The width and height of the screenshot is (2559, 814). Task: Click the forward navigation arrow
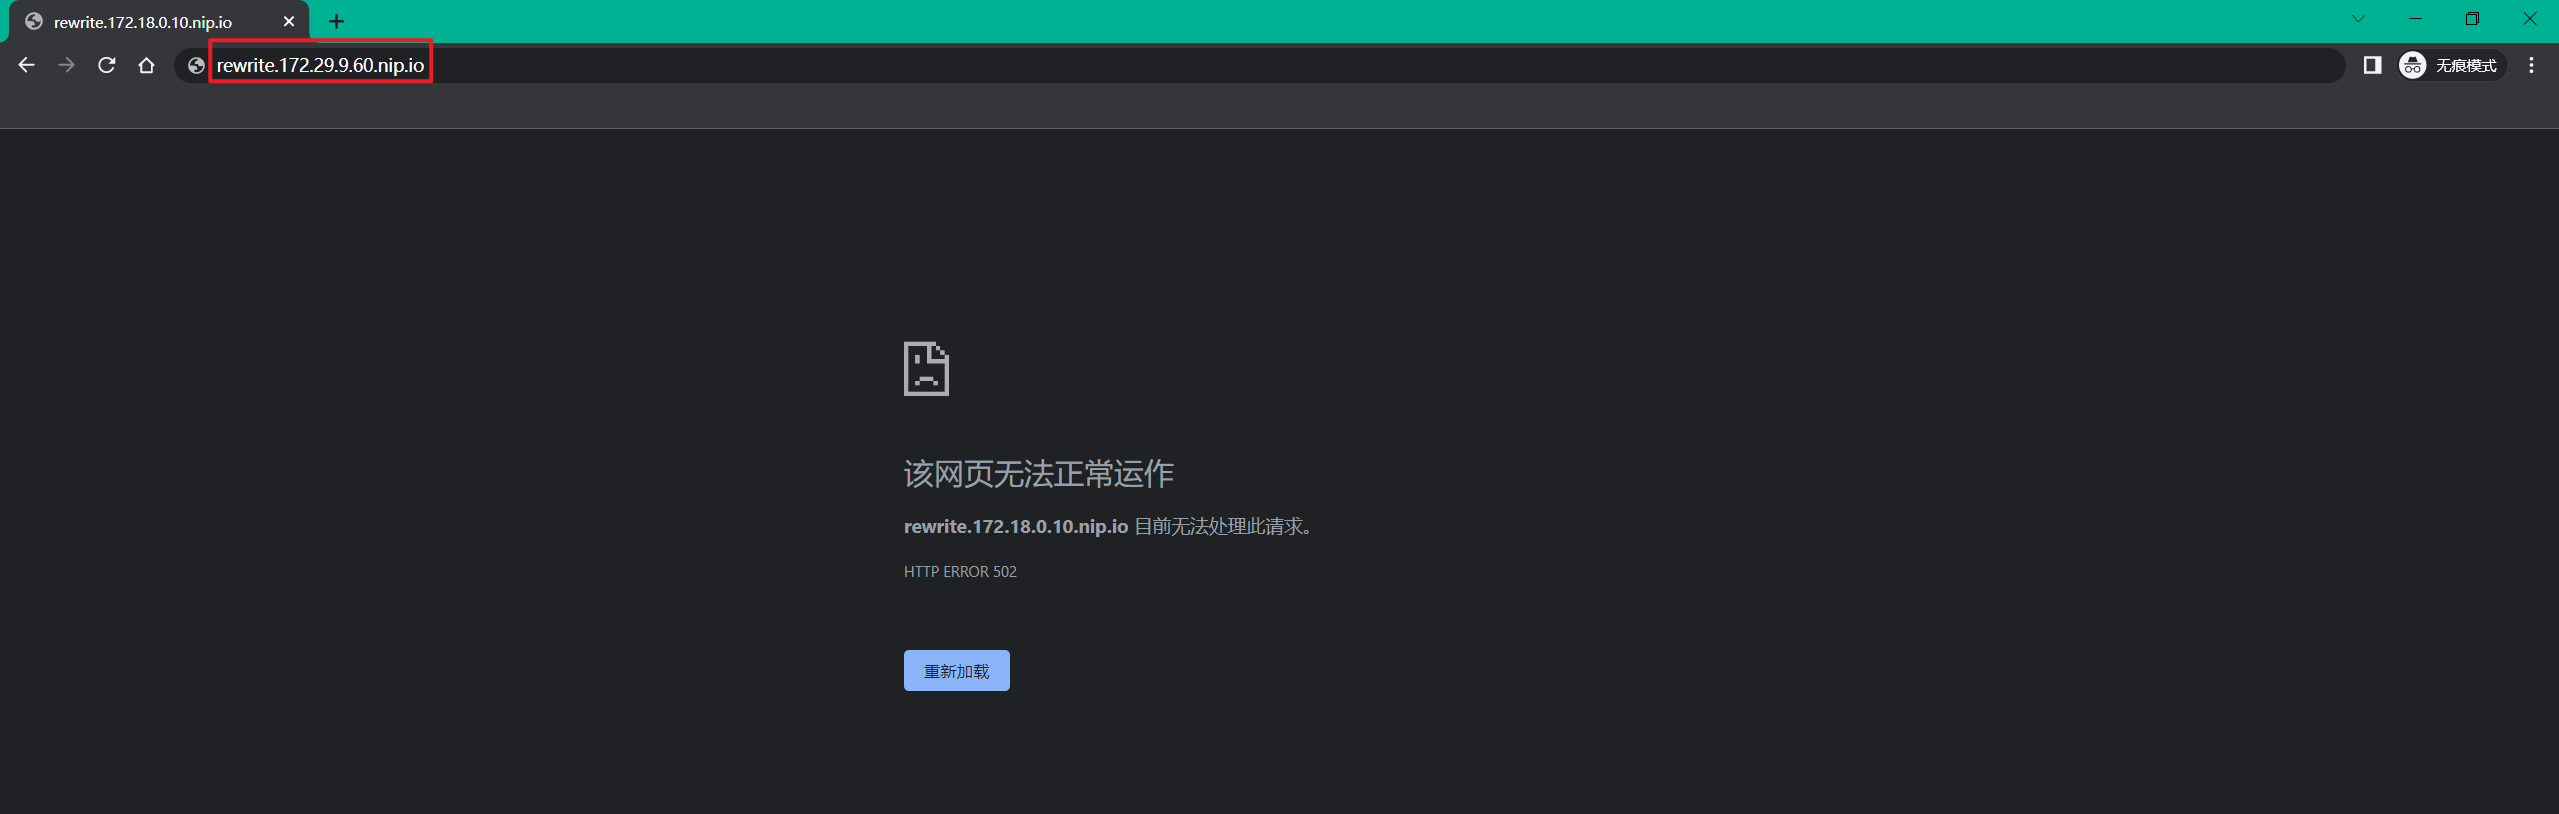tap(67, 65)
